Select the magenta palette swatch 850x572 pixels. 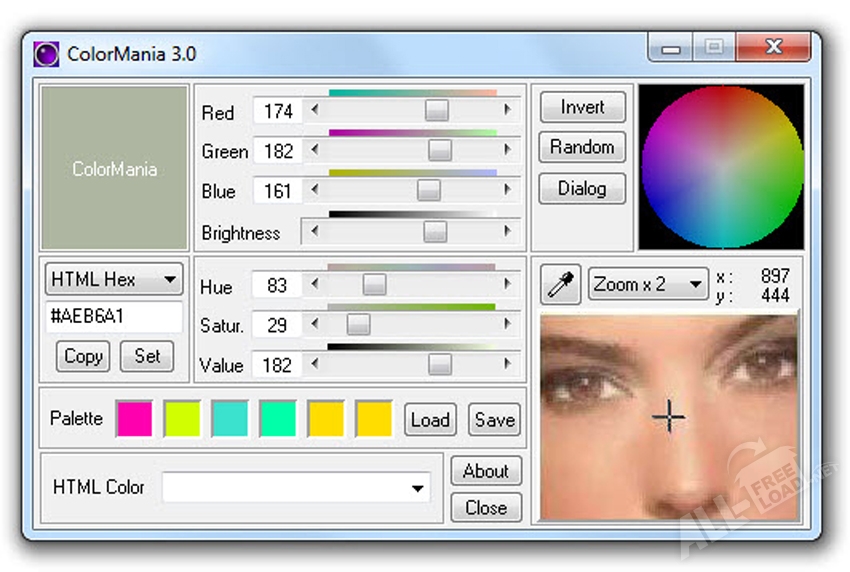coord(134,419)
